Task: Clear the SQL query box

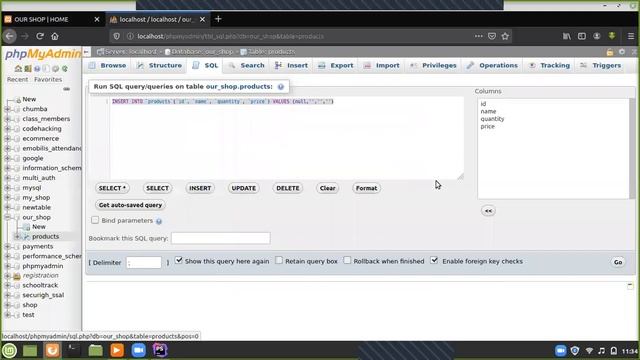Action: (x=327, y=188)
